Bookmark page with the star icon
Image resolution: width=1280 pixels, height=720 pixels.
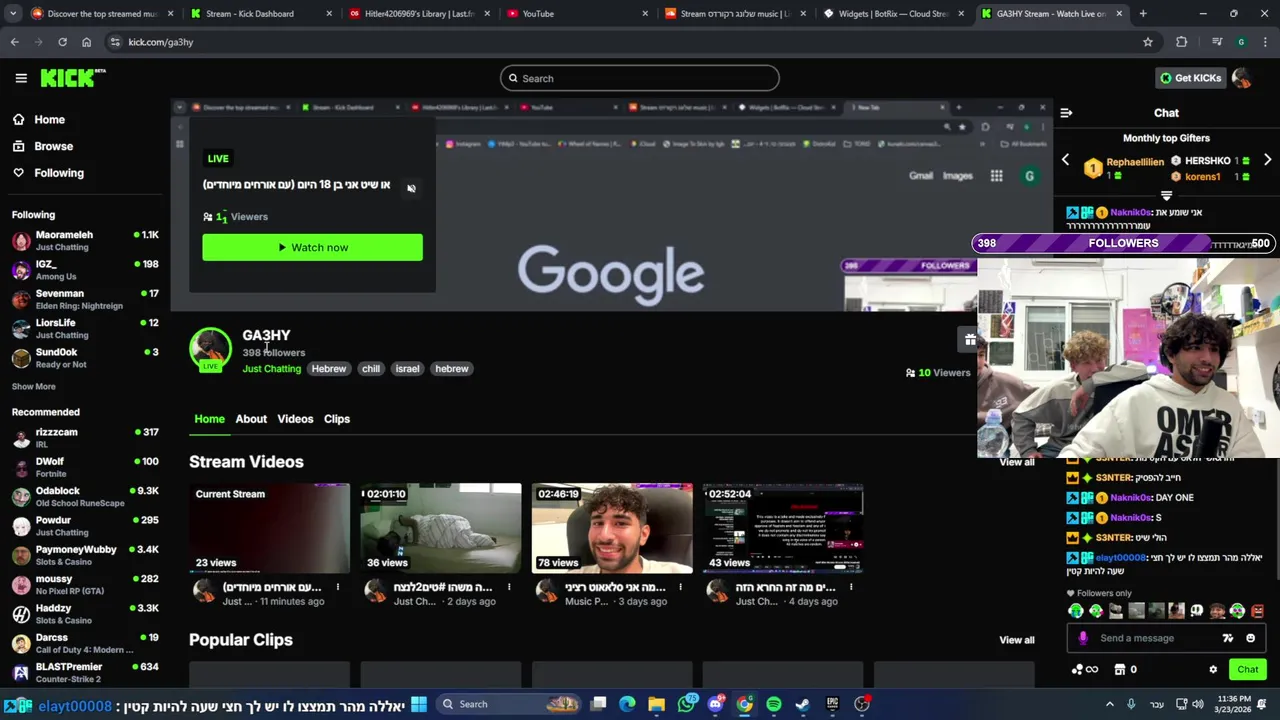pyautogui.click(x=1148, y=42)
